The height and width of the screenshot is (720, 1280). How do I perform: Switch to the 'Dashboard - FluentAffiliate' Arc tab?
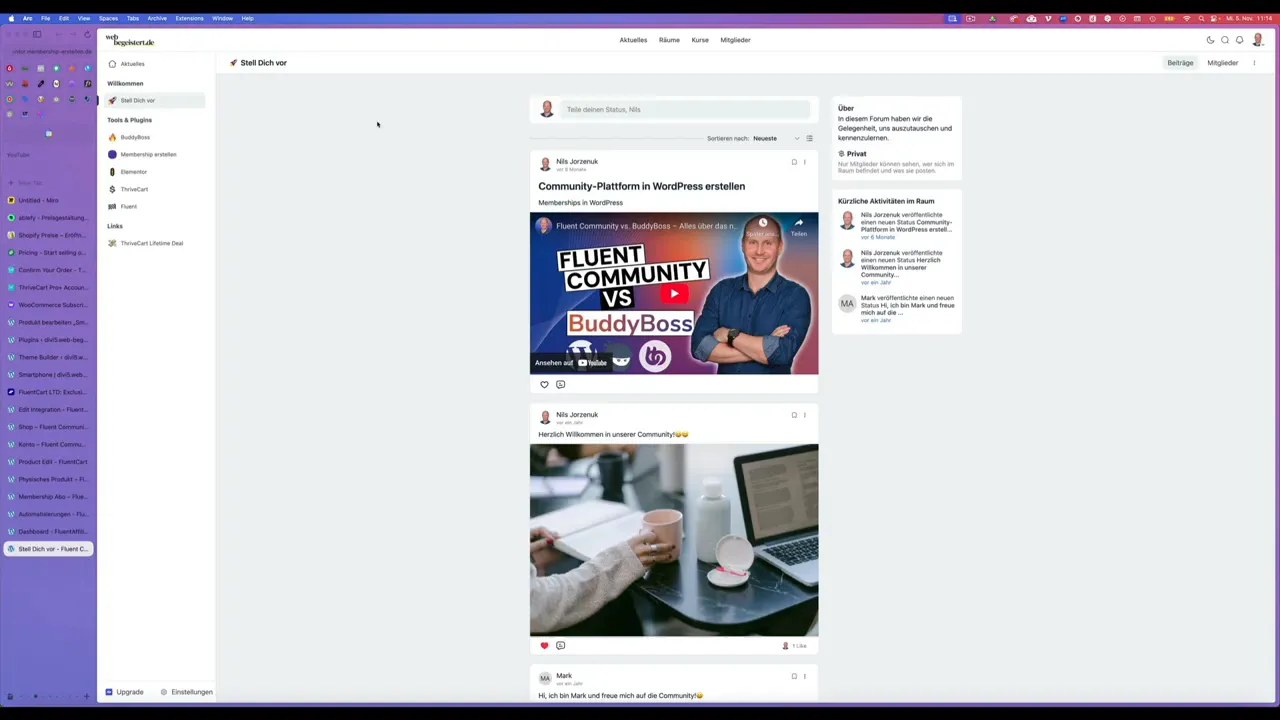(x=48, y=531)
